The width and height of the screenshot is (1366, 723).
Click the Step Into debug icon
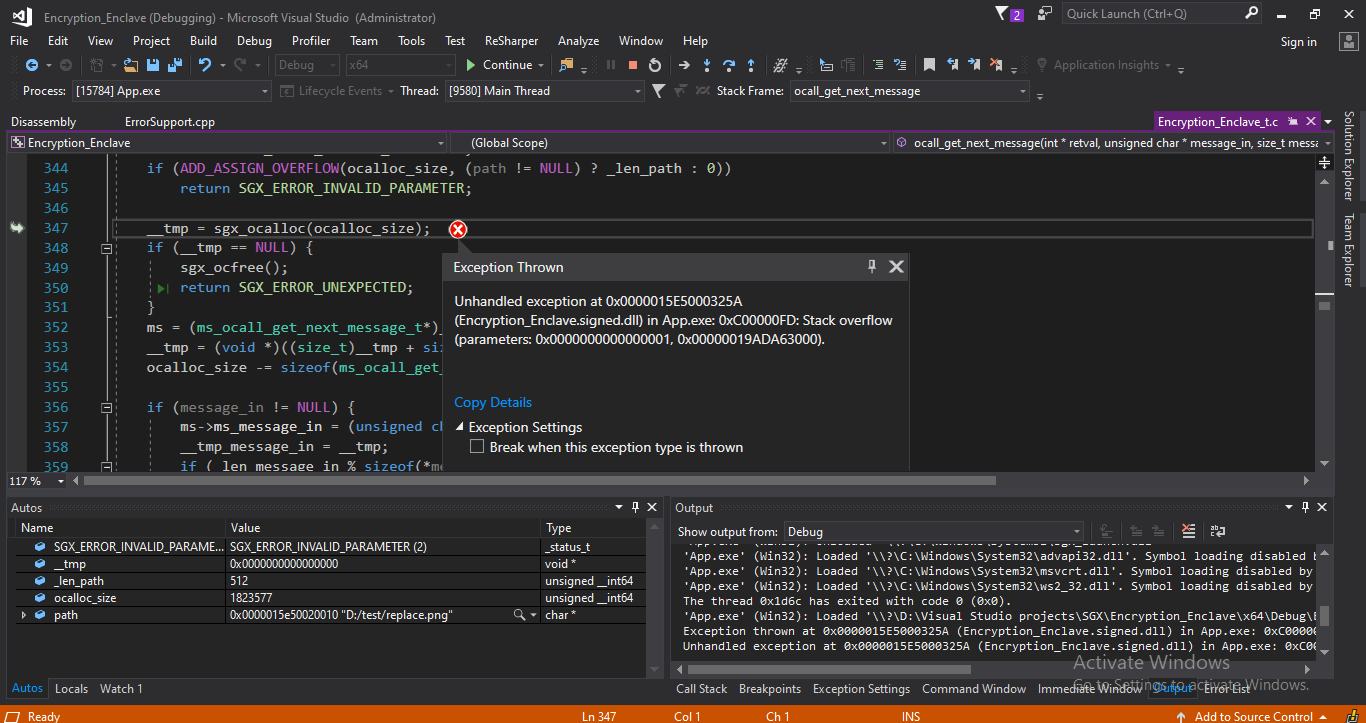coord(707,65)
